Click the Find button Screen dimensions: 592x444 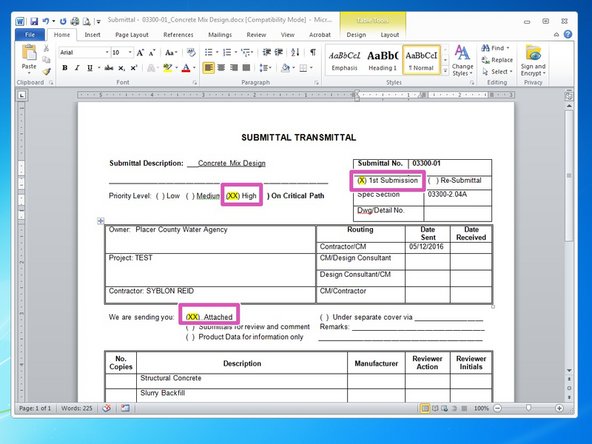[x=495, y=48]
